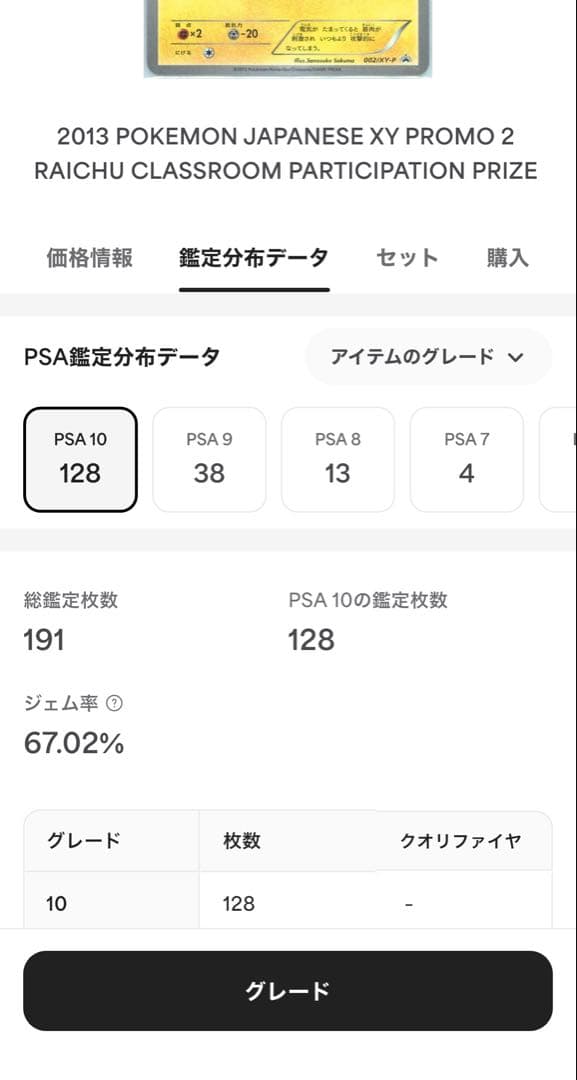Click the 総鑑定枚数 value 191

pos(44,640)
